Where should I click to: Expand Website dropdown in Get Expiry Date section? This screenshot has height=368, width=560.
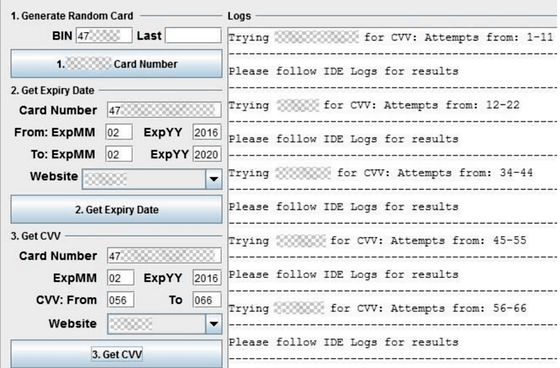(x=214, y=179)
